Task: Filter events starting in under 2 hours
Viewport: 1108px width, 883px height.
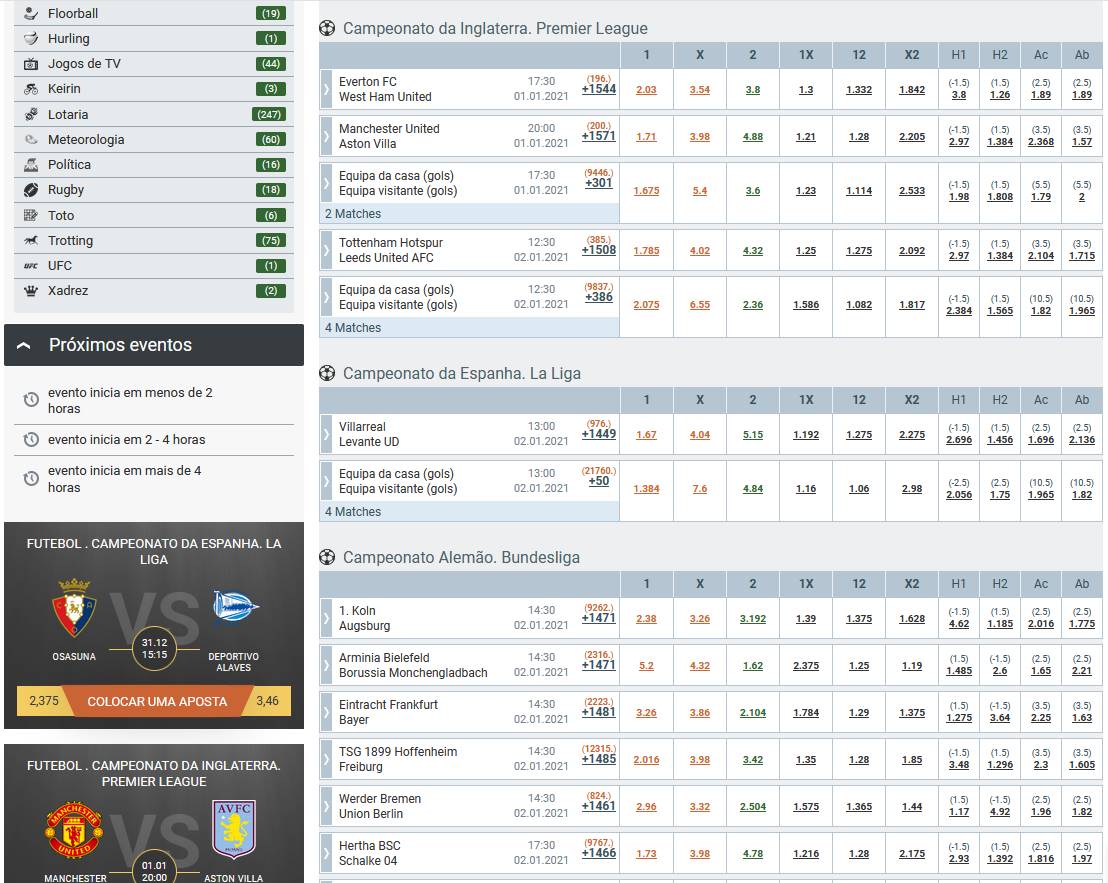Action: [154, 401]
